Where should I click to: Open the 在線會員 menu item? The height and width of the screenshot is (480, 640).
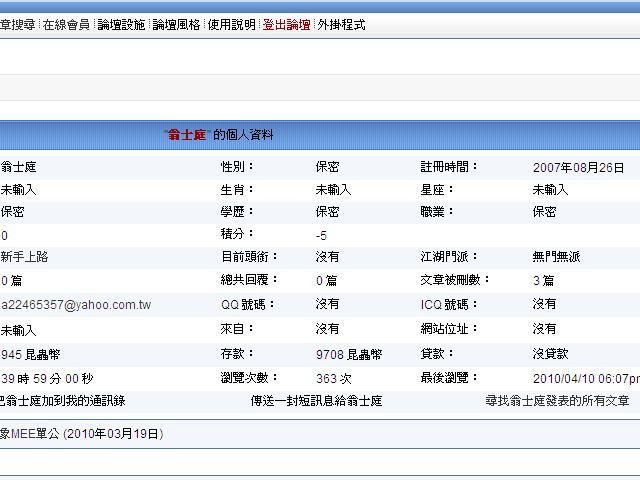click(x=66, y=25)
